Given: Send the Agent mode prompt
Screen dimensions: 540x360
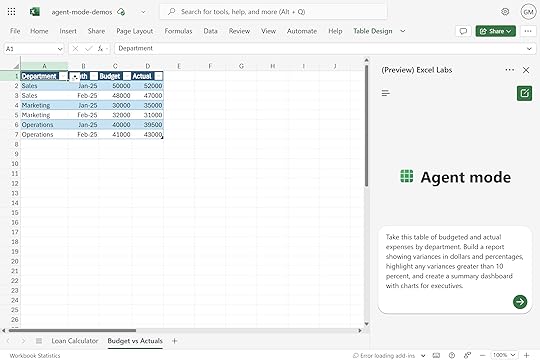Looking at the screenshot, I should pos(520,302).
